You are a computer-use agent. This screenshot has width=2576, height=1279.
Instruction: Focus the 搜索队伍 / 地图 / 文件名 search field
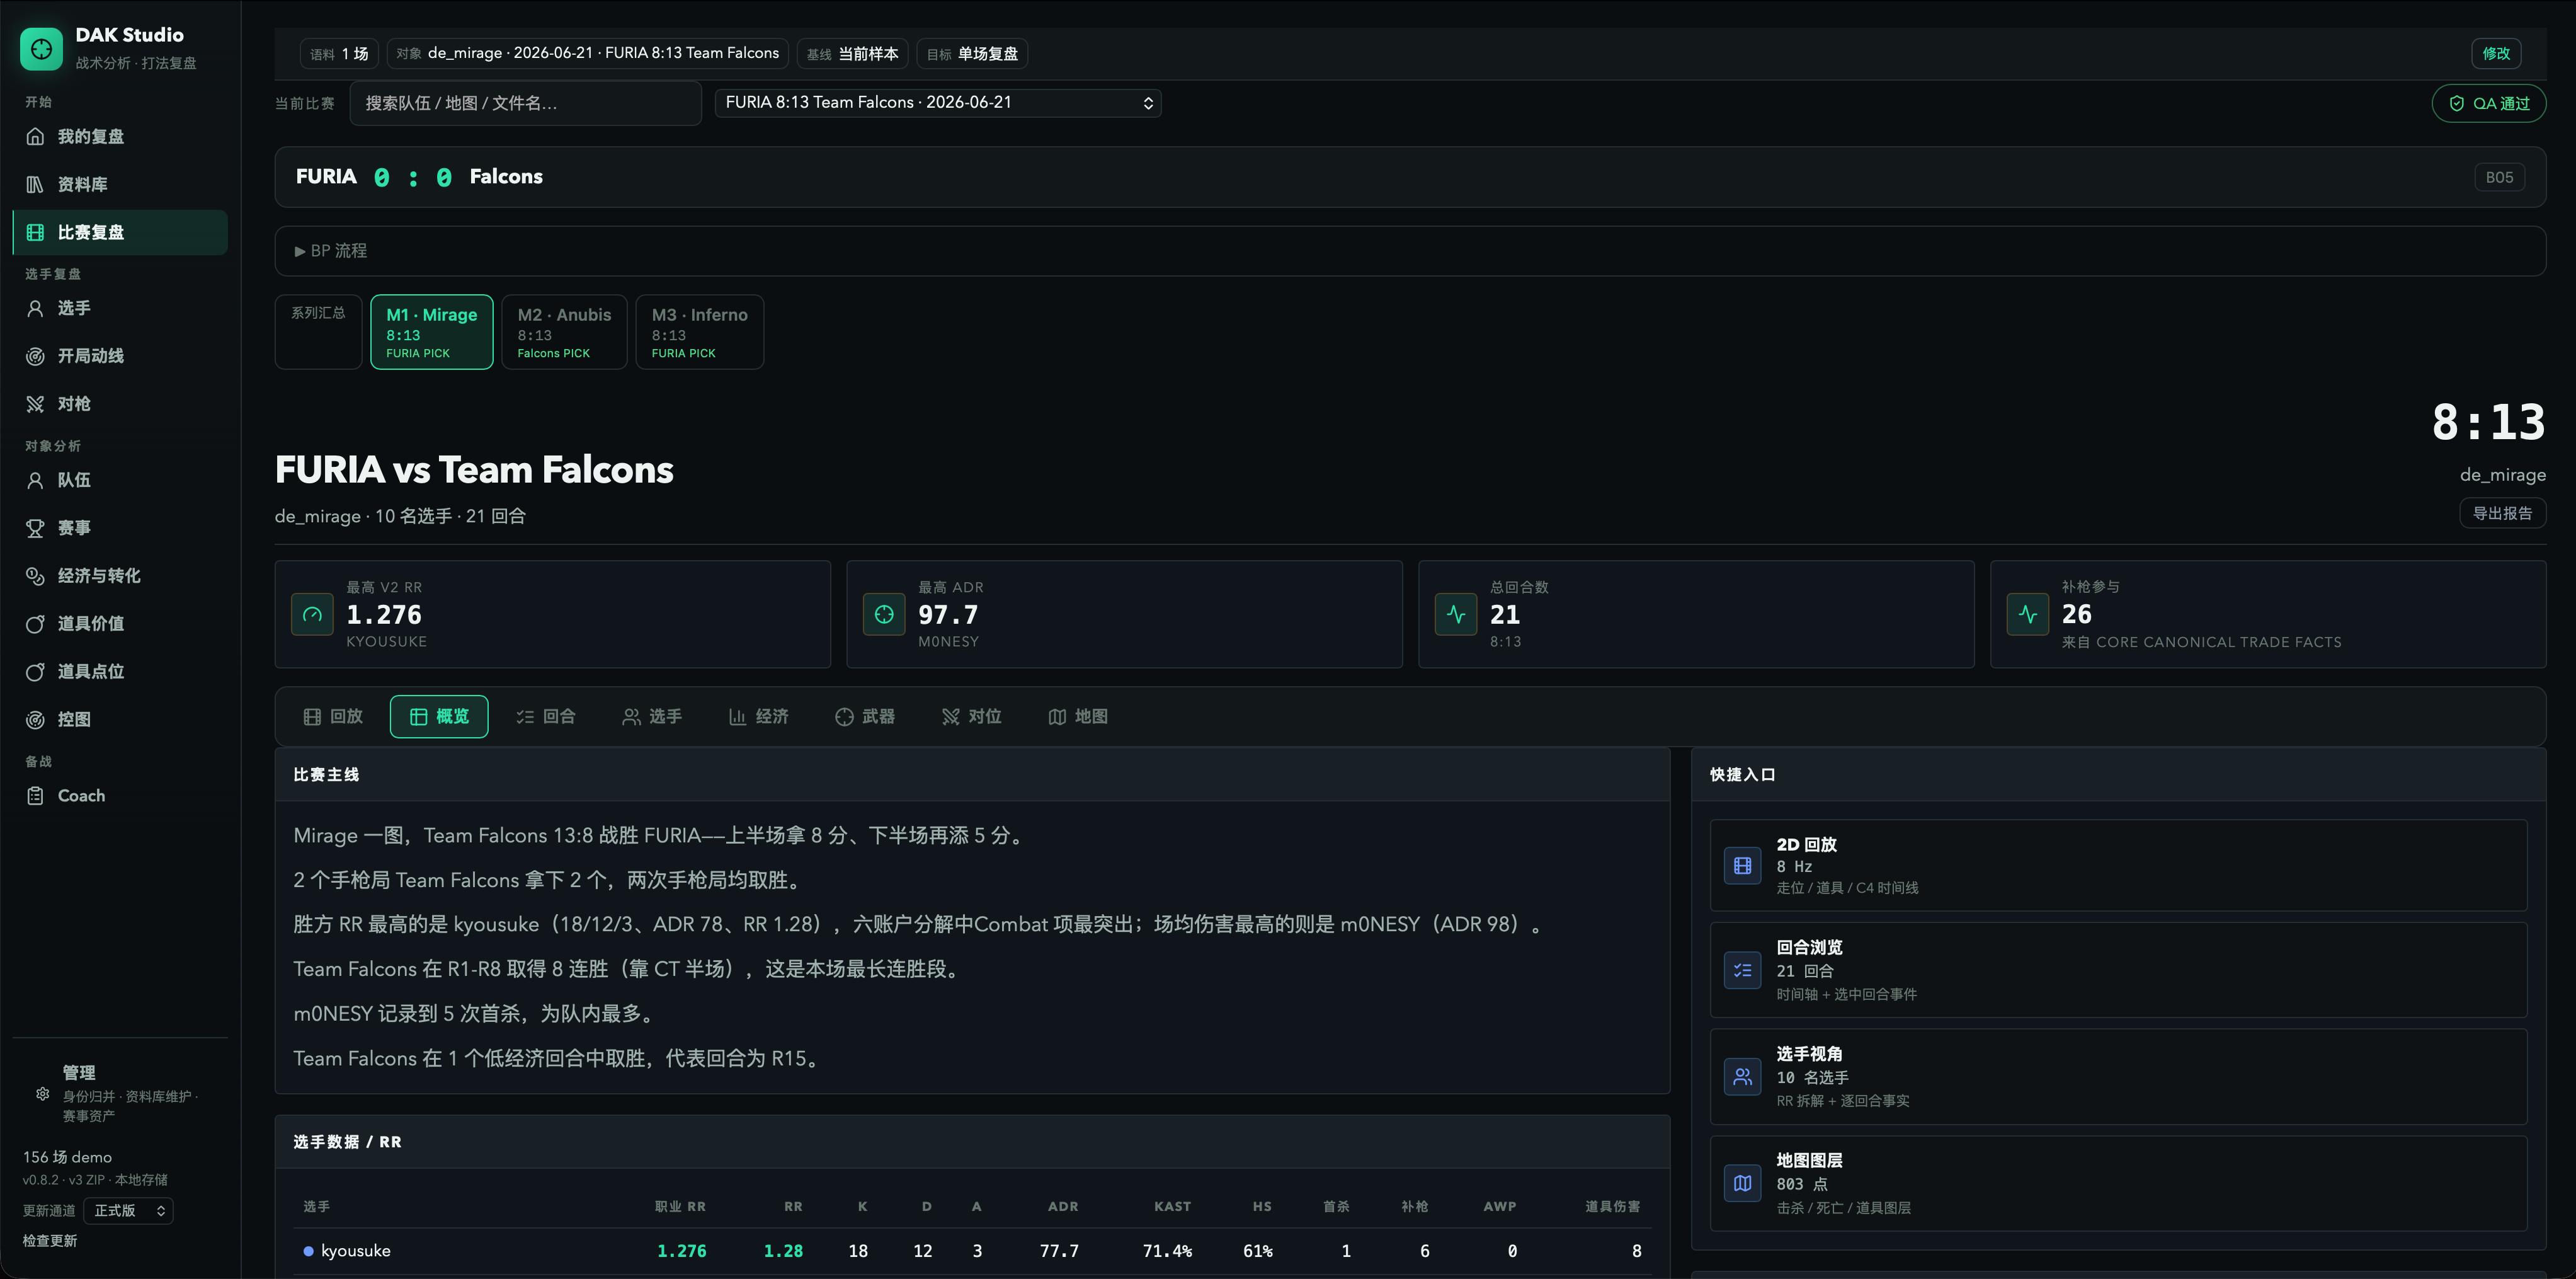(525, 103)
